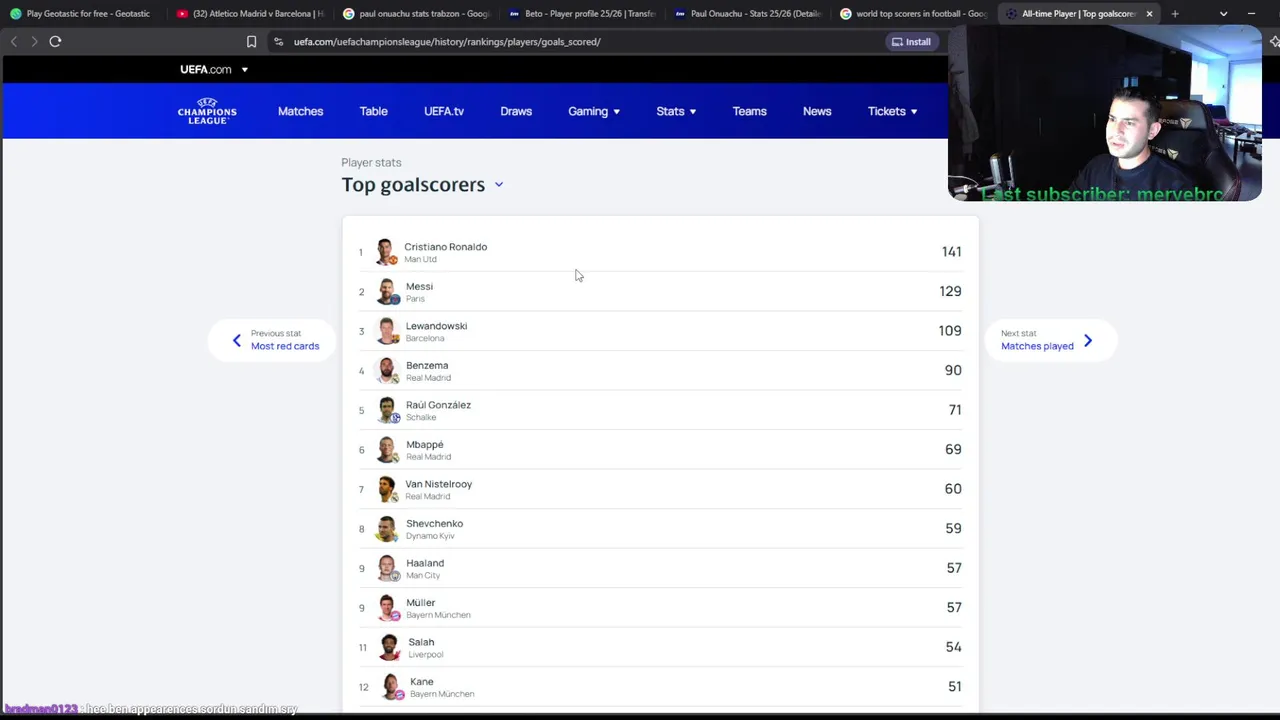
Task: Open Van Nistelrooy's name link
Action: tap(438, 484)
